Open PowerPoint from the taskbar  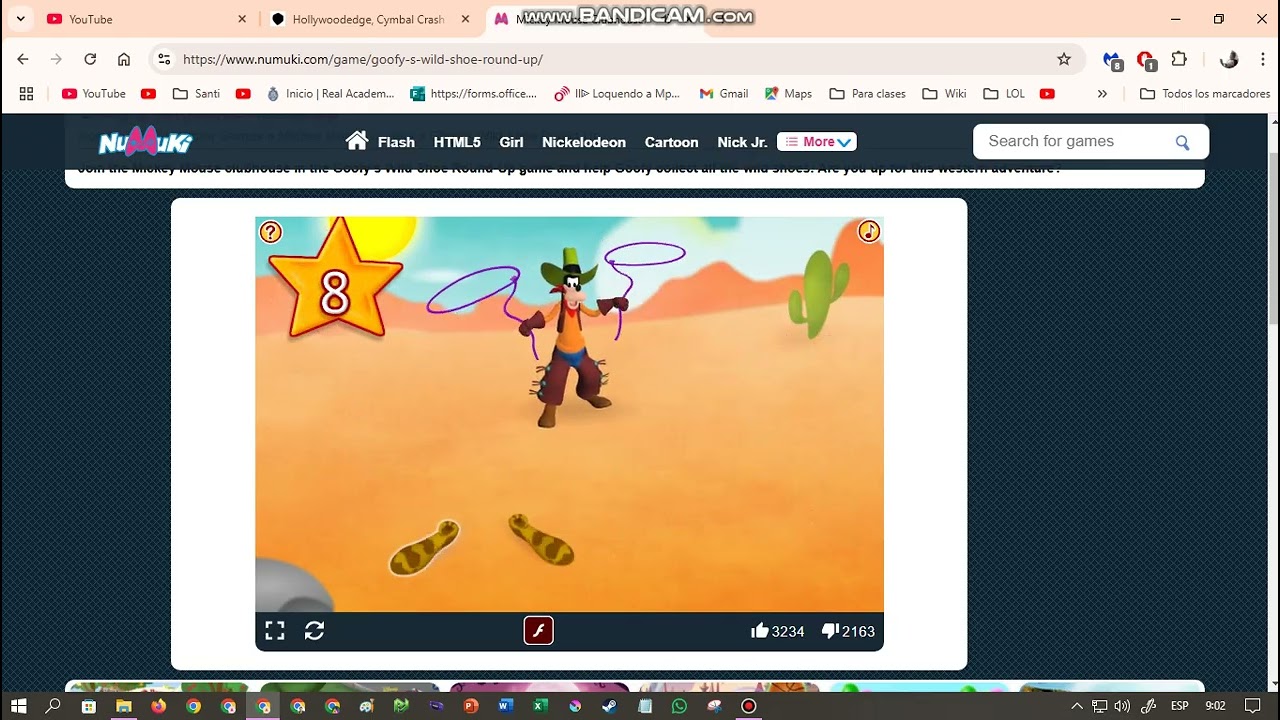471,706
